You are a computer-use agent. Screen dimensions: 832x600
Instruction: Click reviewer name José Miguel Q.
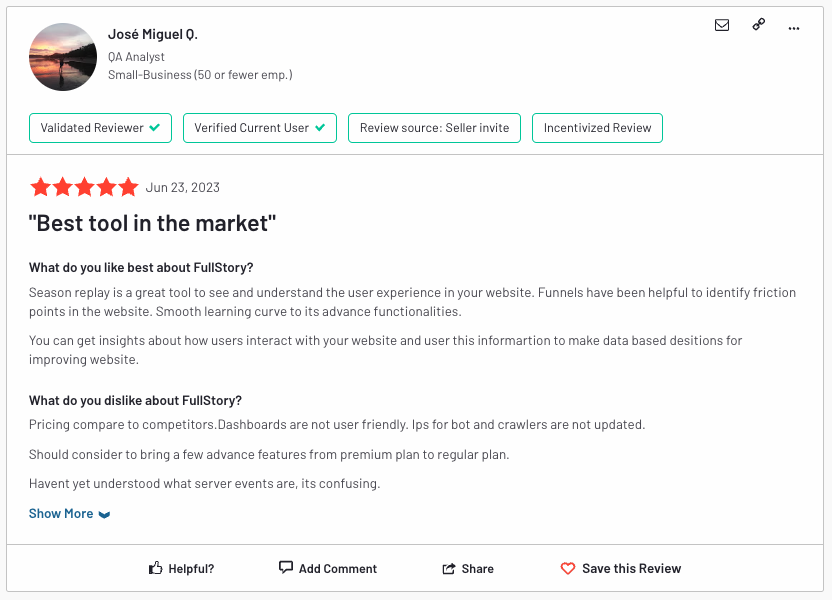pos(153,34)
